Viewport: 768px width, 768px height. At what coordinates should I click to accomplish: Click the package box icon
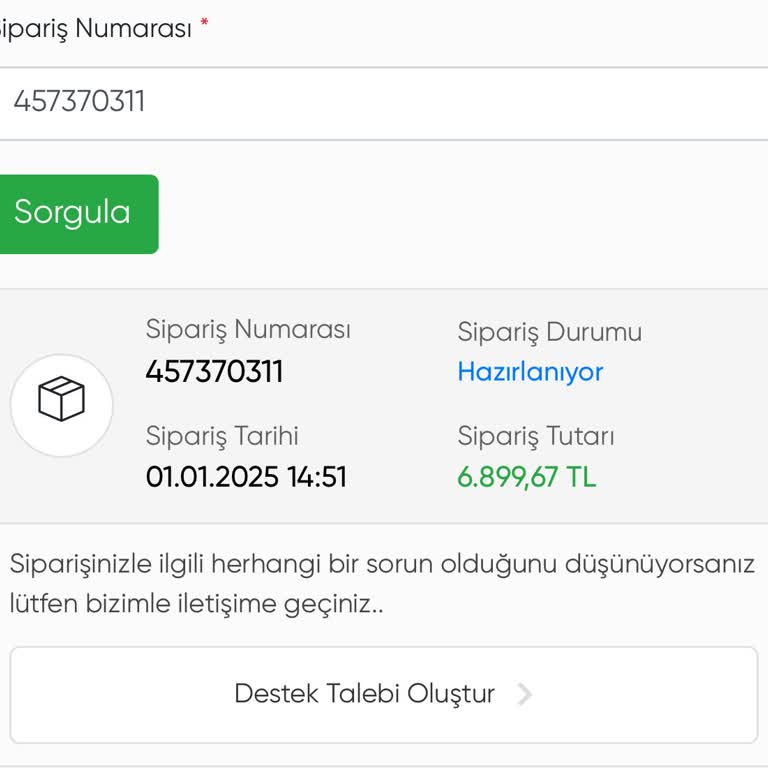tap(62, 399)
